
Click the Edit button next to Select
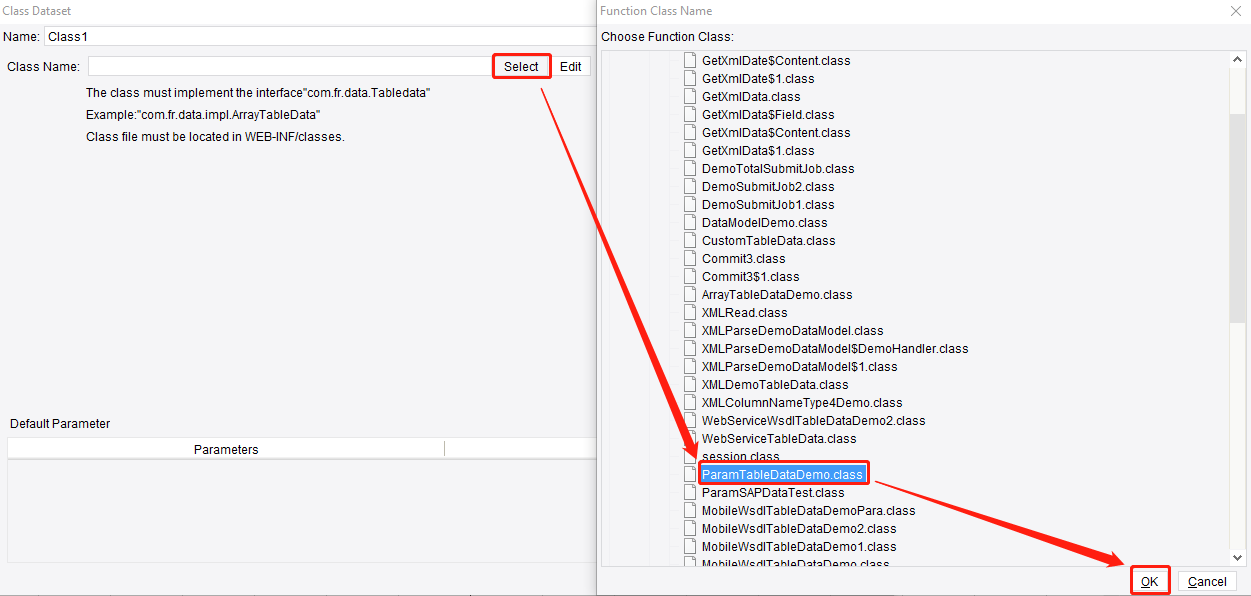tap(570, 67)
